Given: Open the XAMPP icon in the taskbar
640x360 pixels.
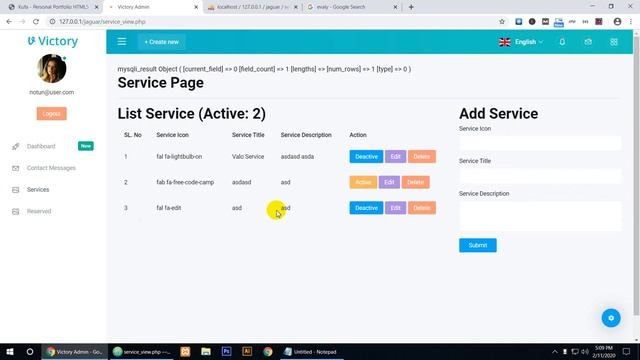Looking at the screenshot, I should [x=185, y=352].
